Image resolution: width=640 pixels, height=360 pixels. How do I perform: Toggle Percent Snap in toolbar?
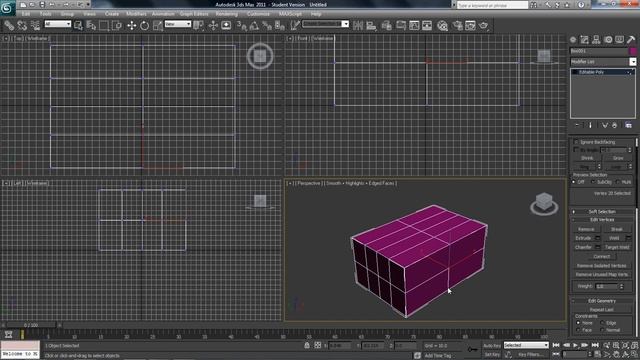[267, 26]
